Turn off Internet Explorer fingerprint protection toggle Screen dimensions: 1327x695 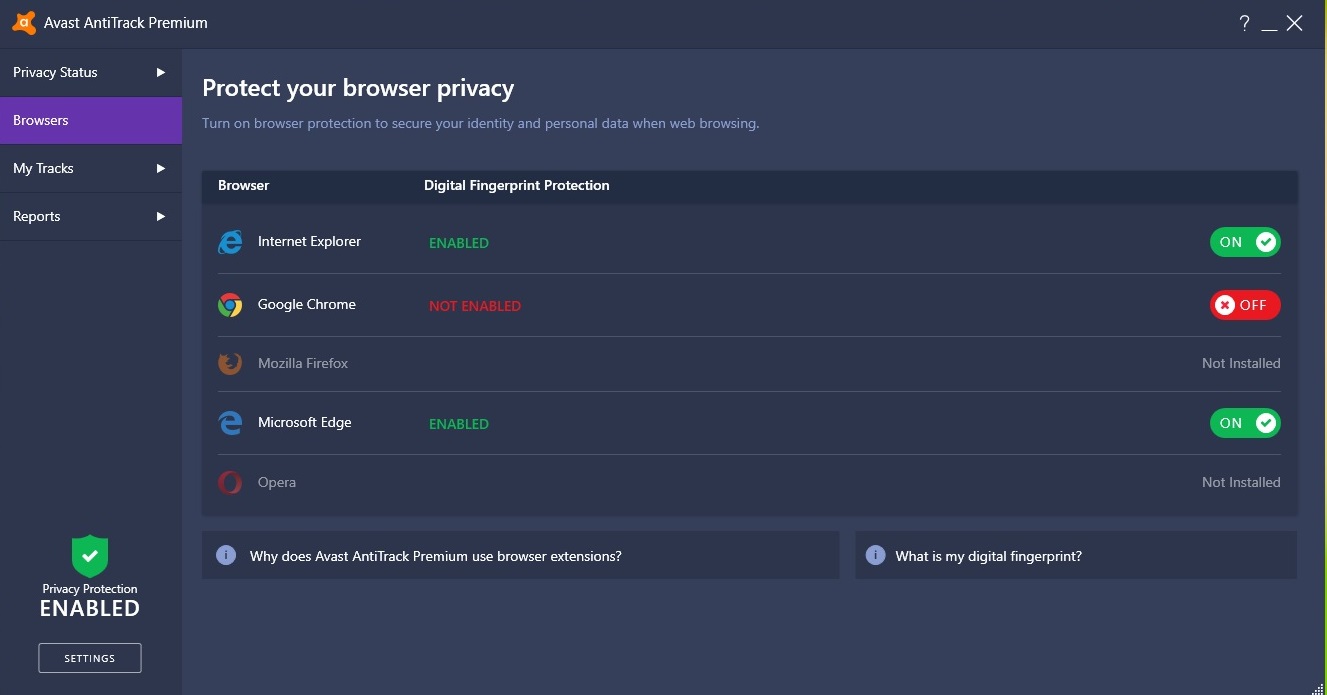(1245, 242)
